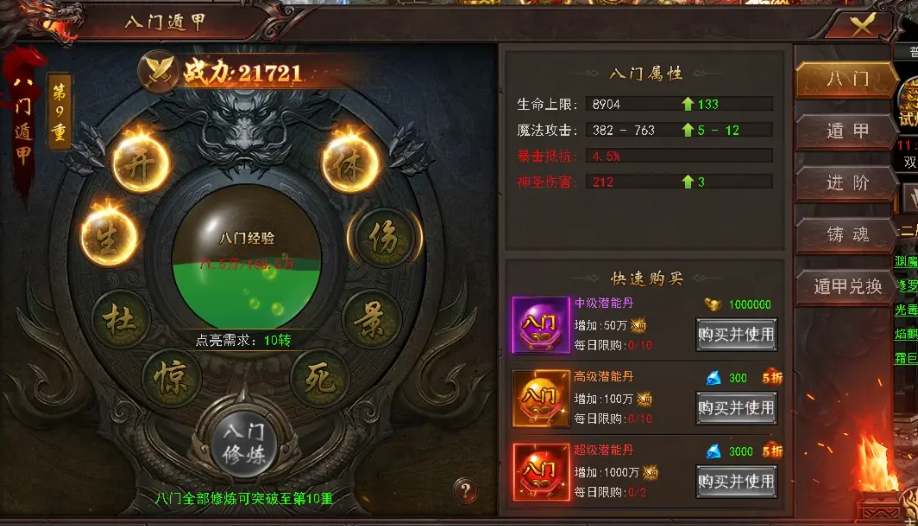The image size is (918, 526).
Task: Buy and use 超级潜能丹
Action: (x=737, y=481)
